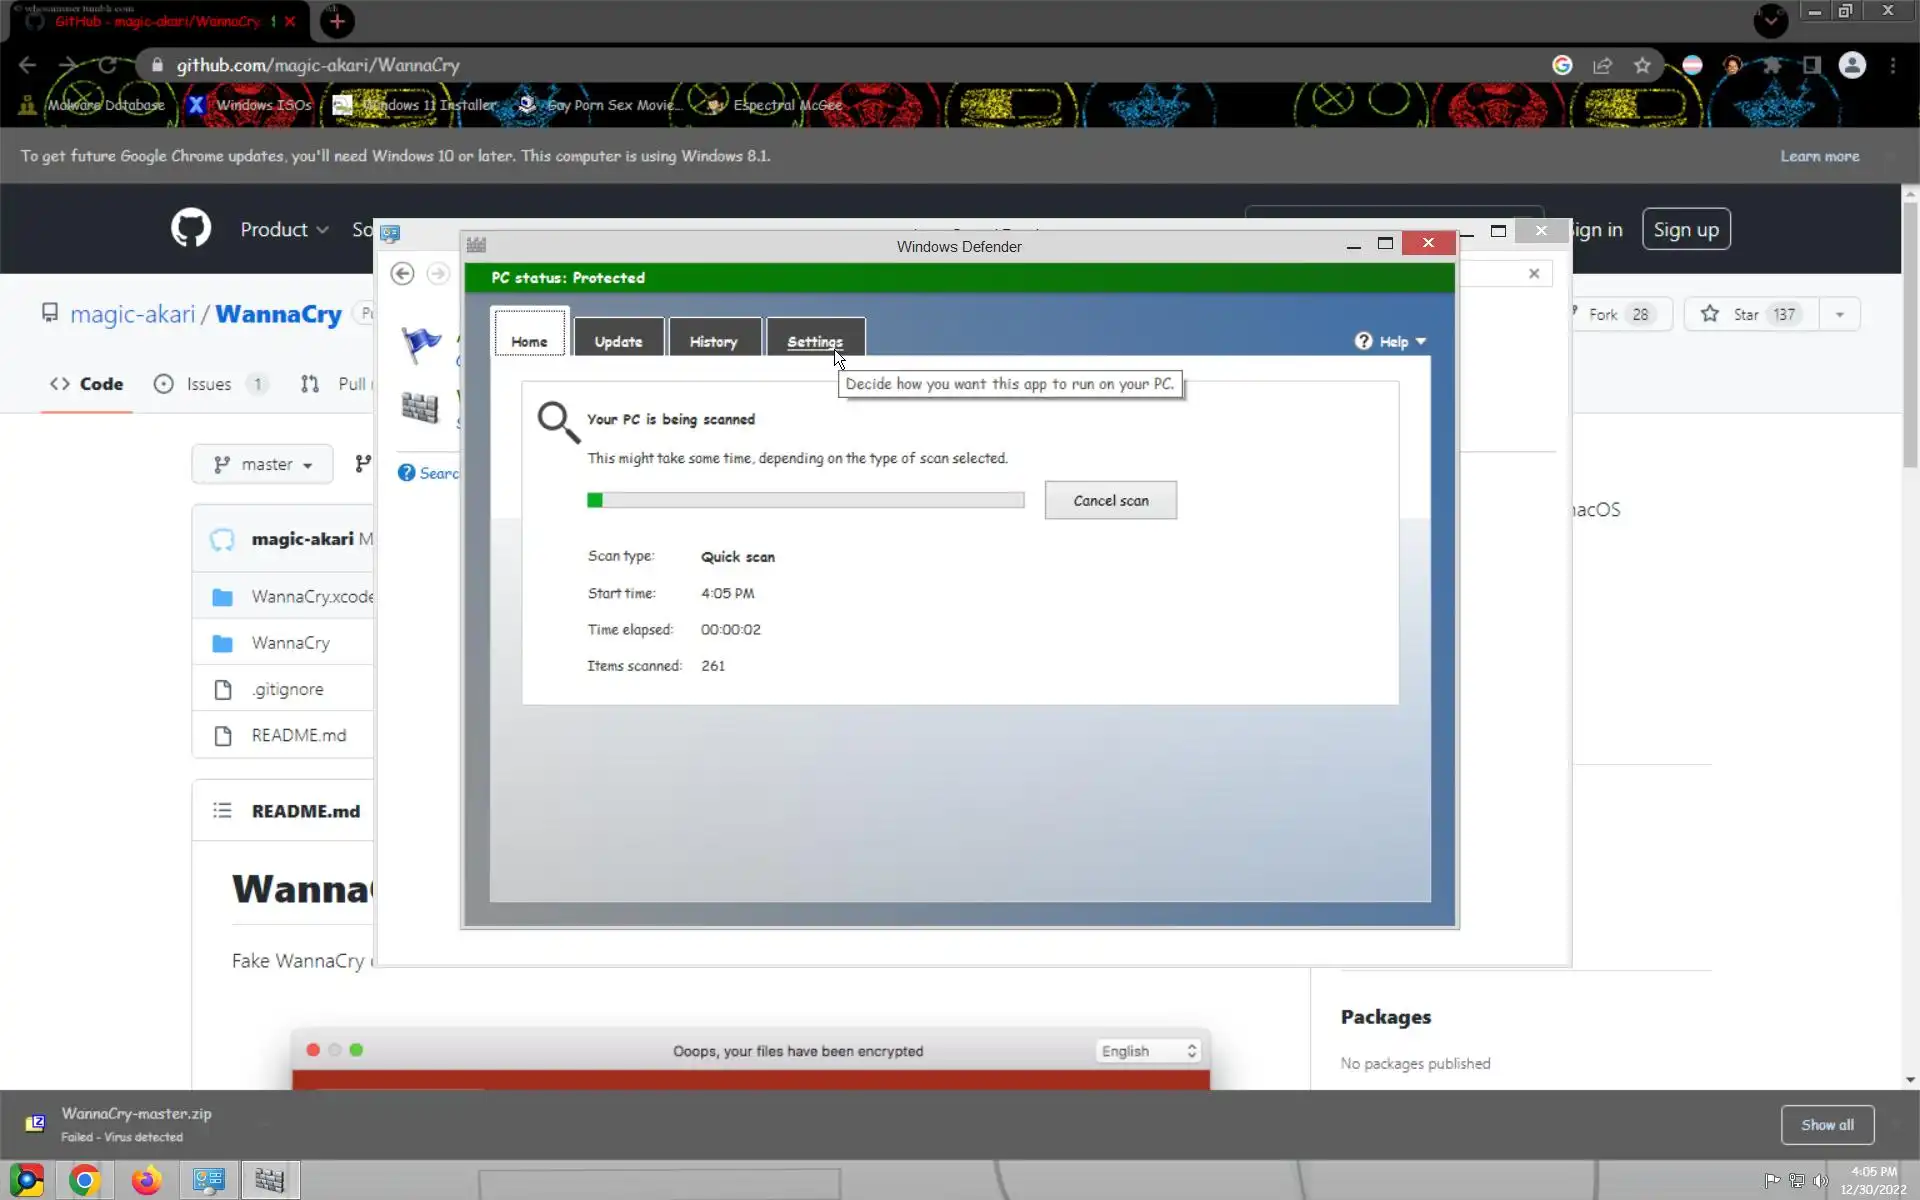The width and height of the screenshot is (1920, 1200).
Task: Click the Show all downloads button
Action: coord(1827,1125)
